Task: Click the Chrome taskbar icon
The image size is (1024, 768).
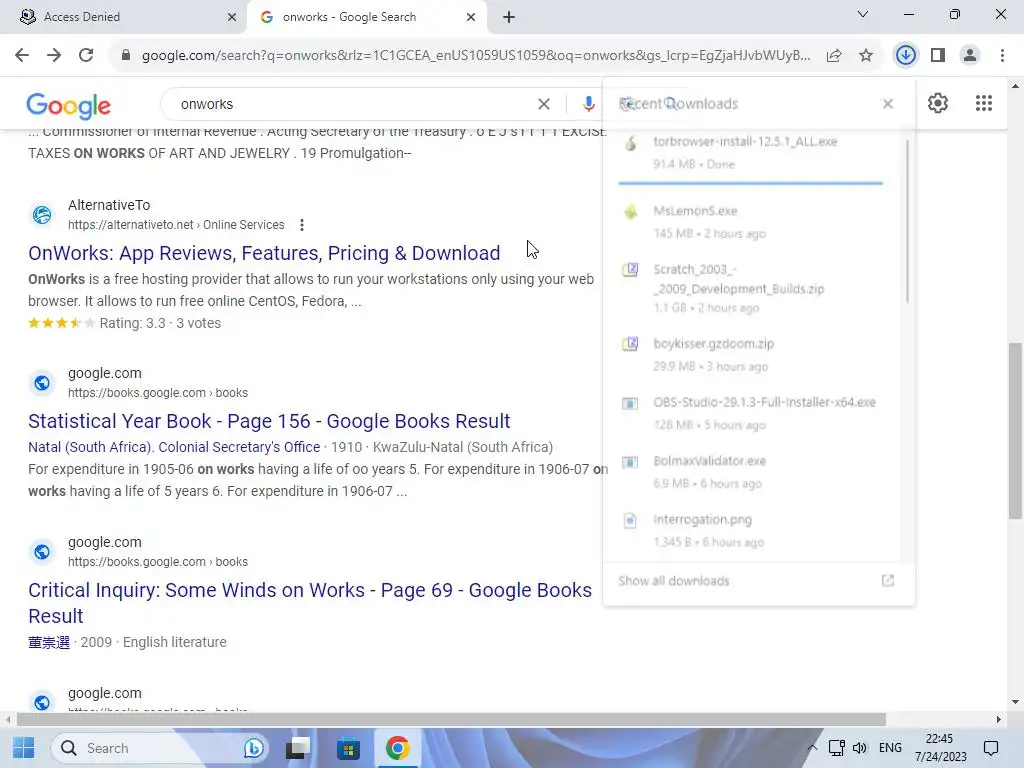Action: pyautogui.click(x=397, y=748)
